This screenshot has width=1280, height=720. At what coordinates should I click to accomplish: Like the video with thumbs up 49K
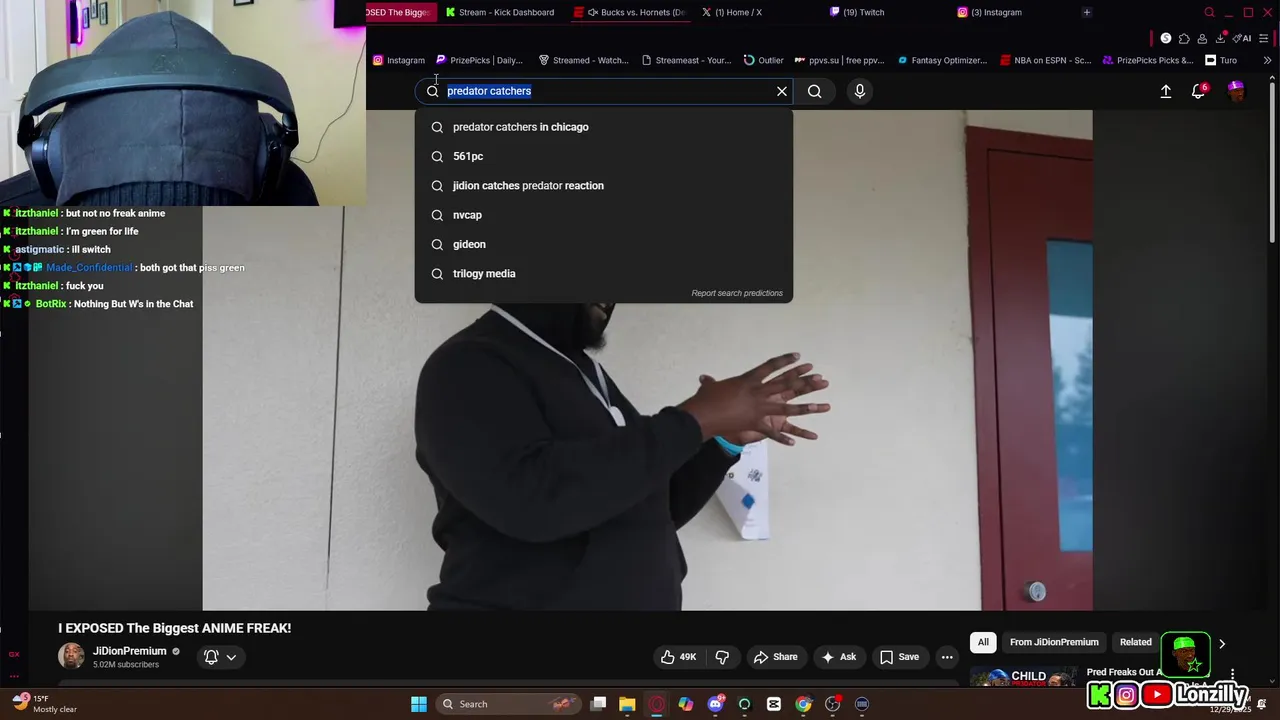(x=677, y=657)
